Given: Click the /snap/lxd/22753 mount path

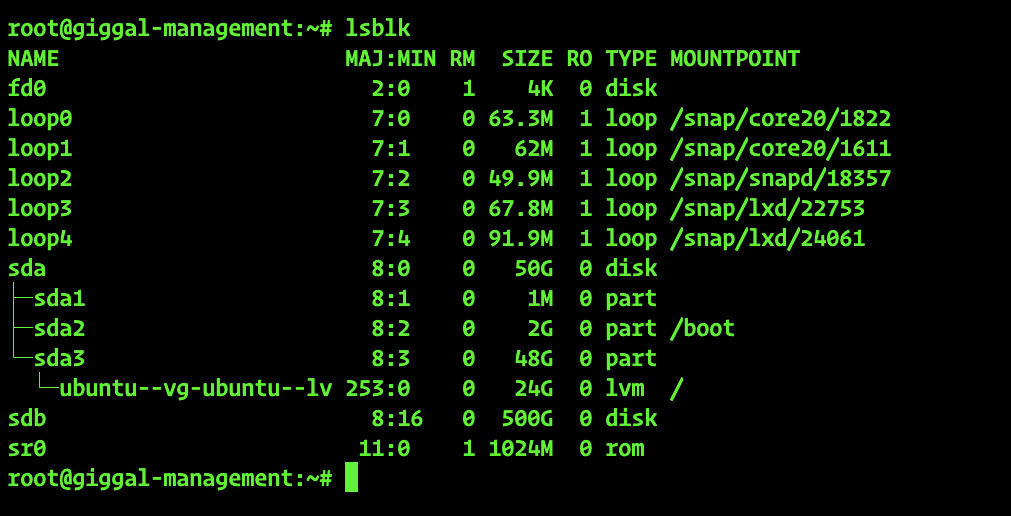Looking at the screenshot, I should (767, 208).
